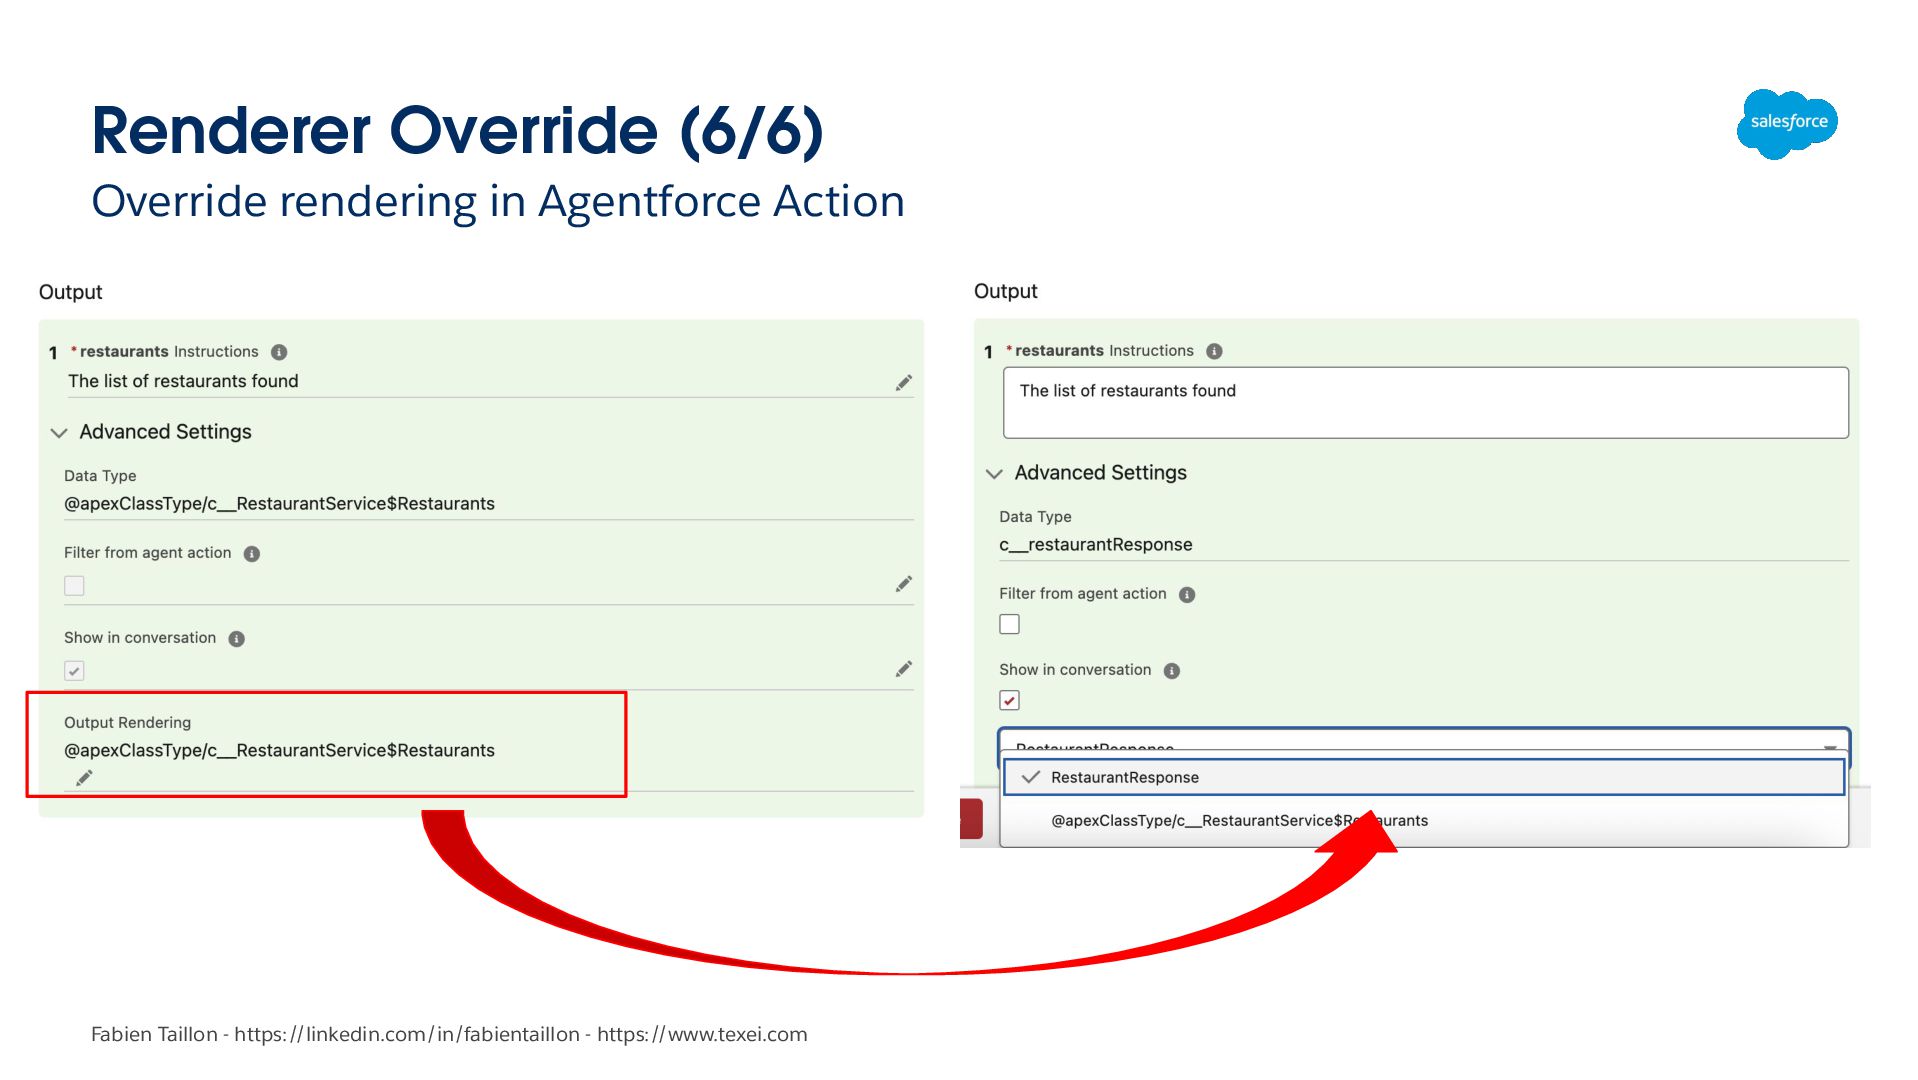Viewport: 1918px width, 1080px height.
Task: Check right Filter from agent action checkbox
Action: pos(1009,624)
